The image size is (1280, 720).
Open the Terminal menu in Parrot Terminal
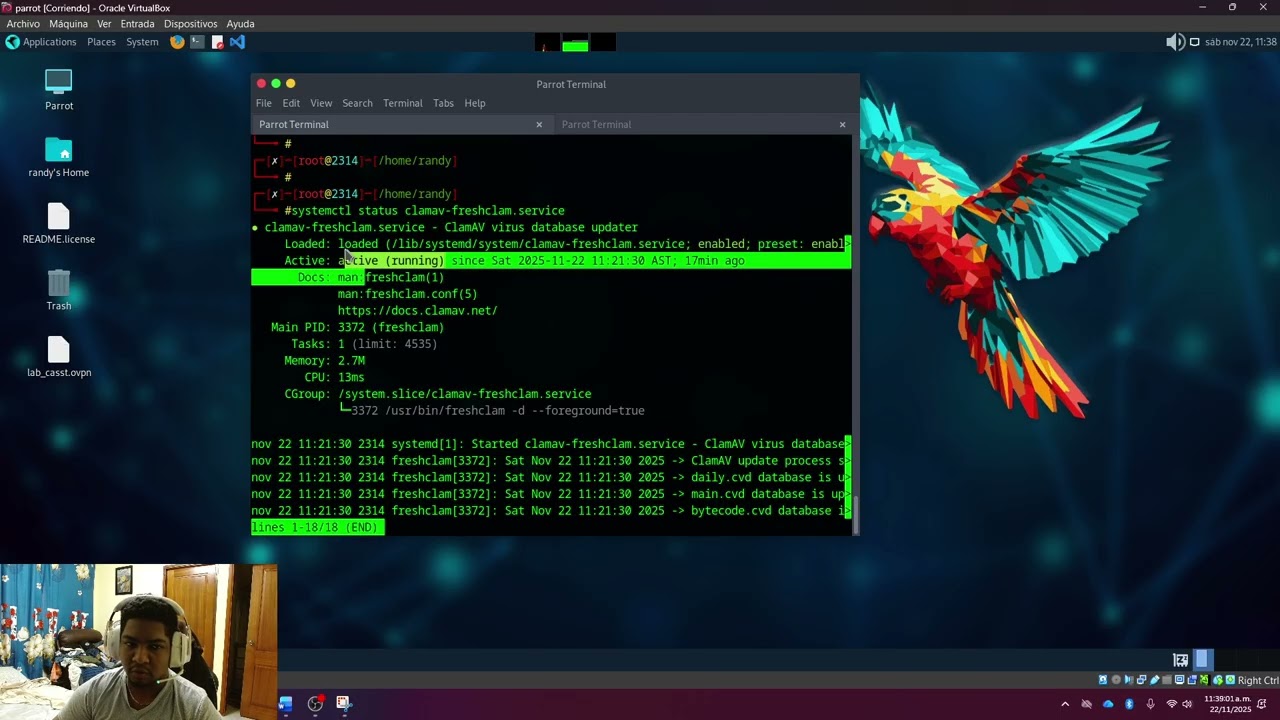point(402,103)
